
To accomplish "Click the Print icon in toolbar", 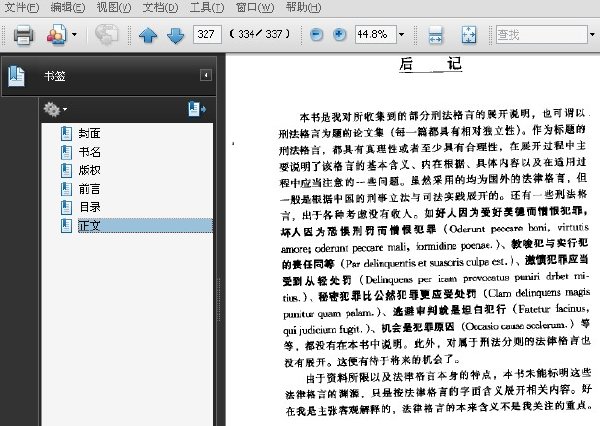I will pos(23,34).
